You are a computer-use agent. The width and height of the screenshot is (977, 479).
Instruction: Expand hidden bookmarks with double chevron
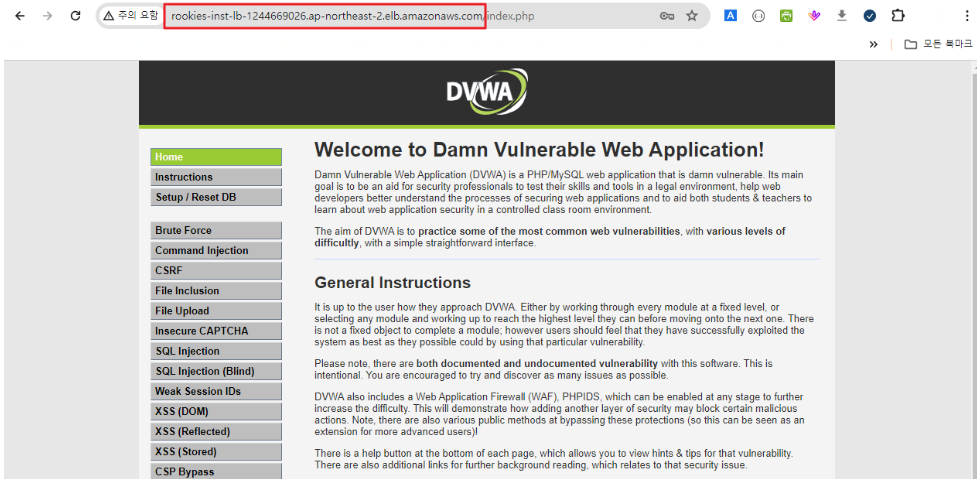click(873, 44)
